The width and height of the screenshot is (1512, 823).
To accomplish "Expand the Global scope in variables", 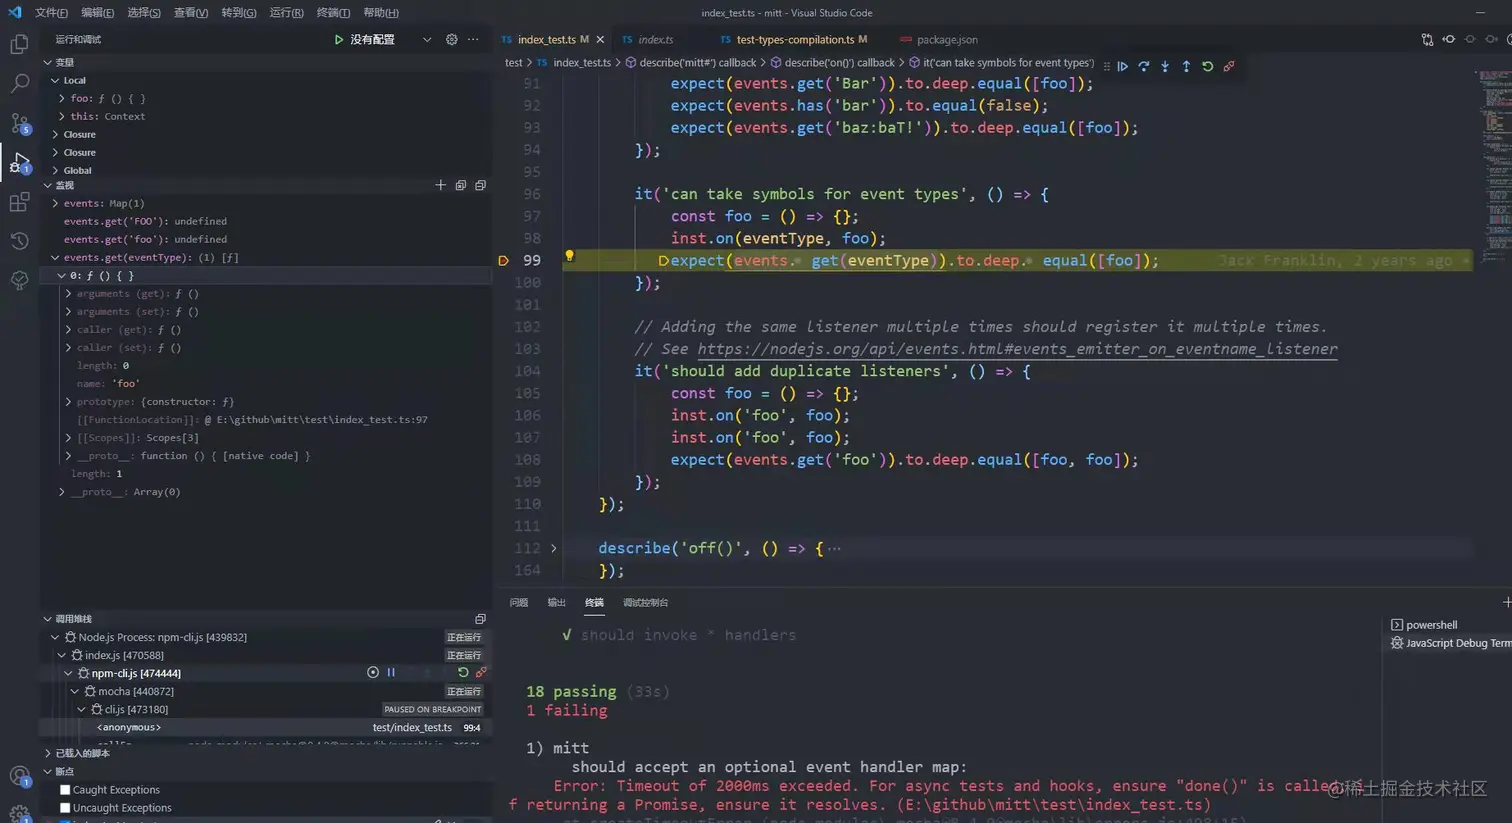I will tap(55, 170).
